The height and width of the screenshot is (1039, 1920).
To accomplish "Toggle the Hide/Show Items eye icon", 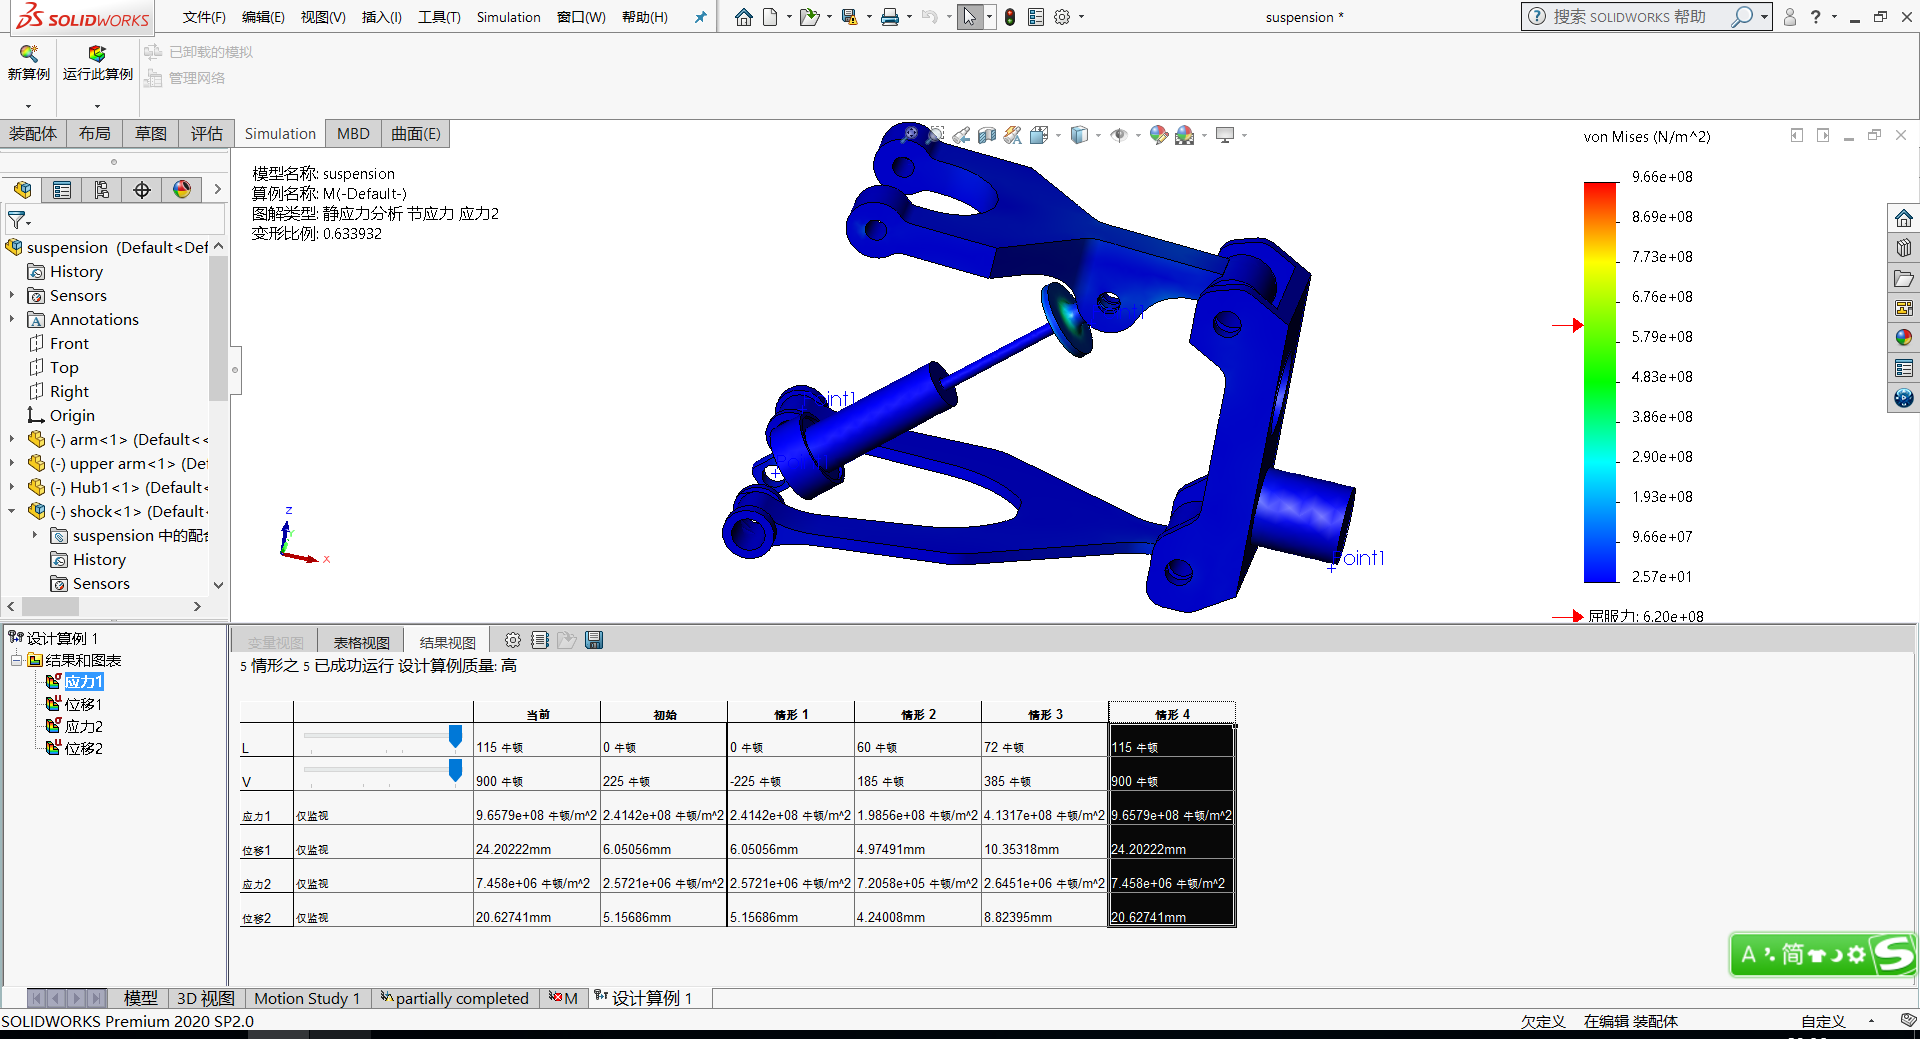I will [x=1119, y=135].
